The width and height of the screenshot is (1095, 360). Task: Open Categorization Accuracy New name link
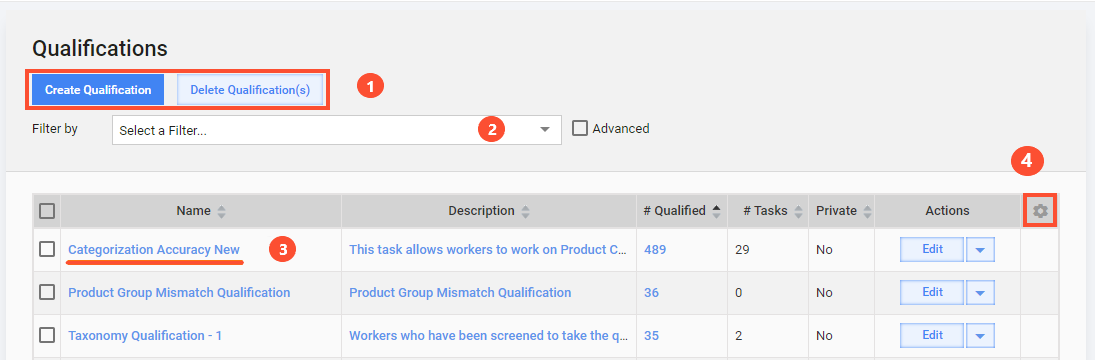point(154,249)
